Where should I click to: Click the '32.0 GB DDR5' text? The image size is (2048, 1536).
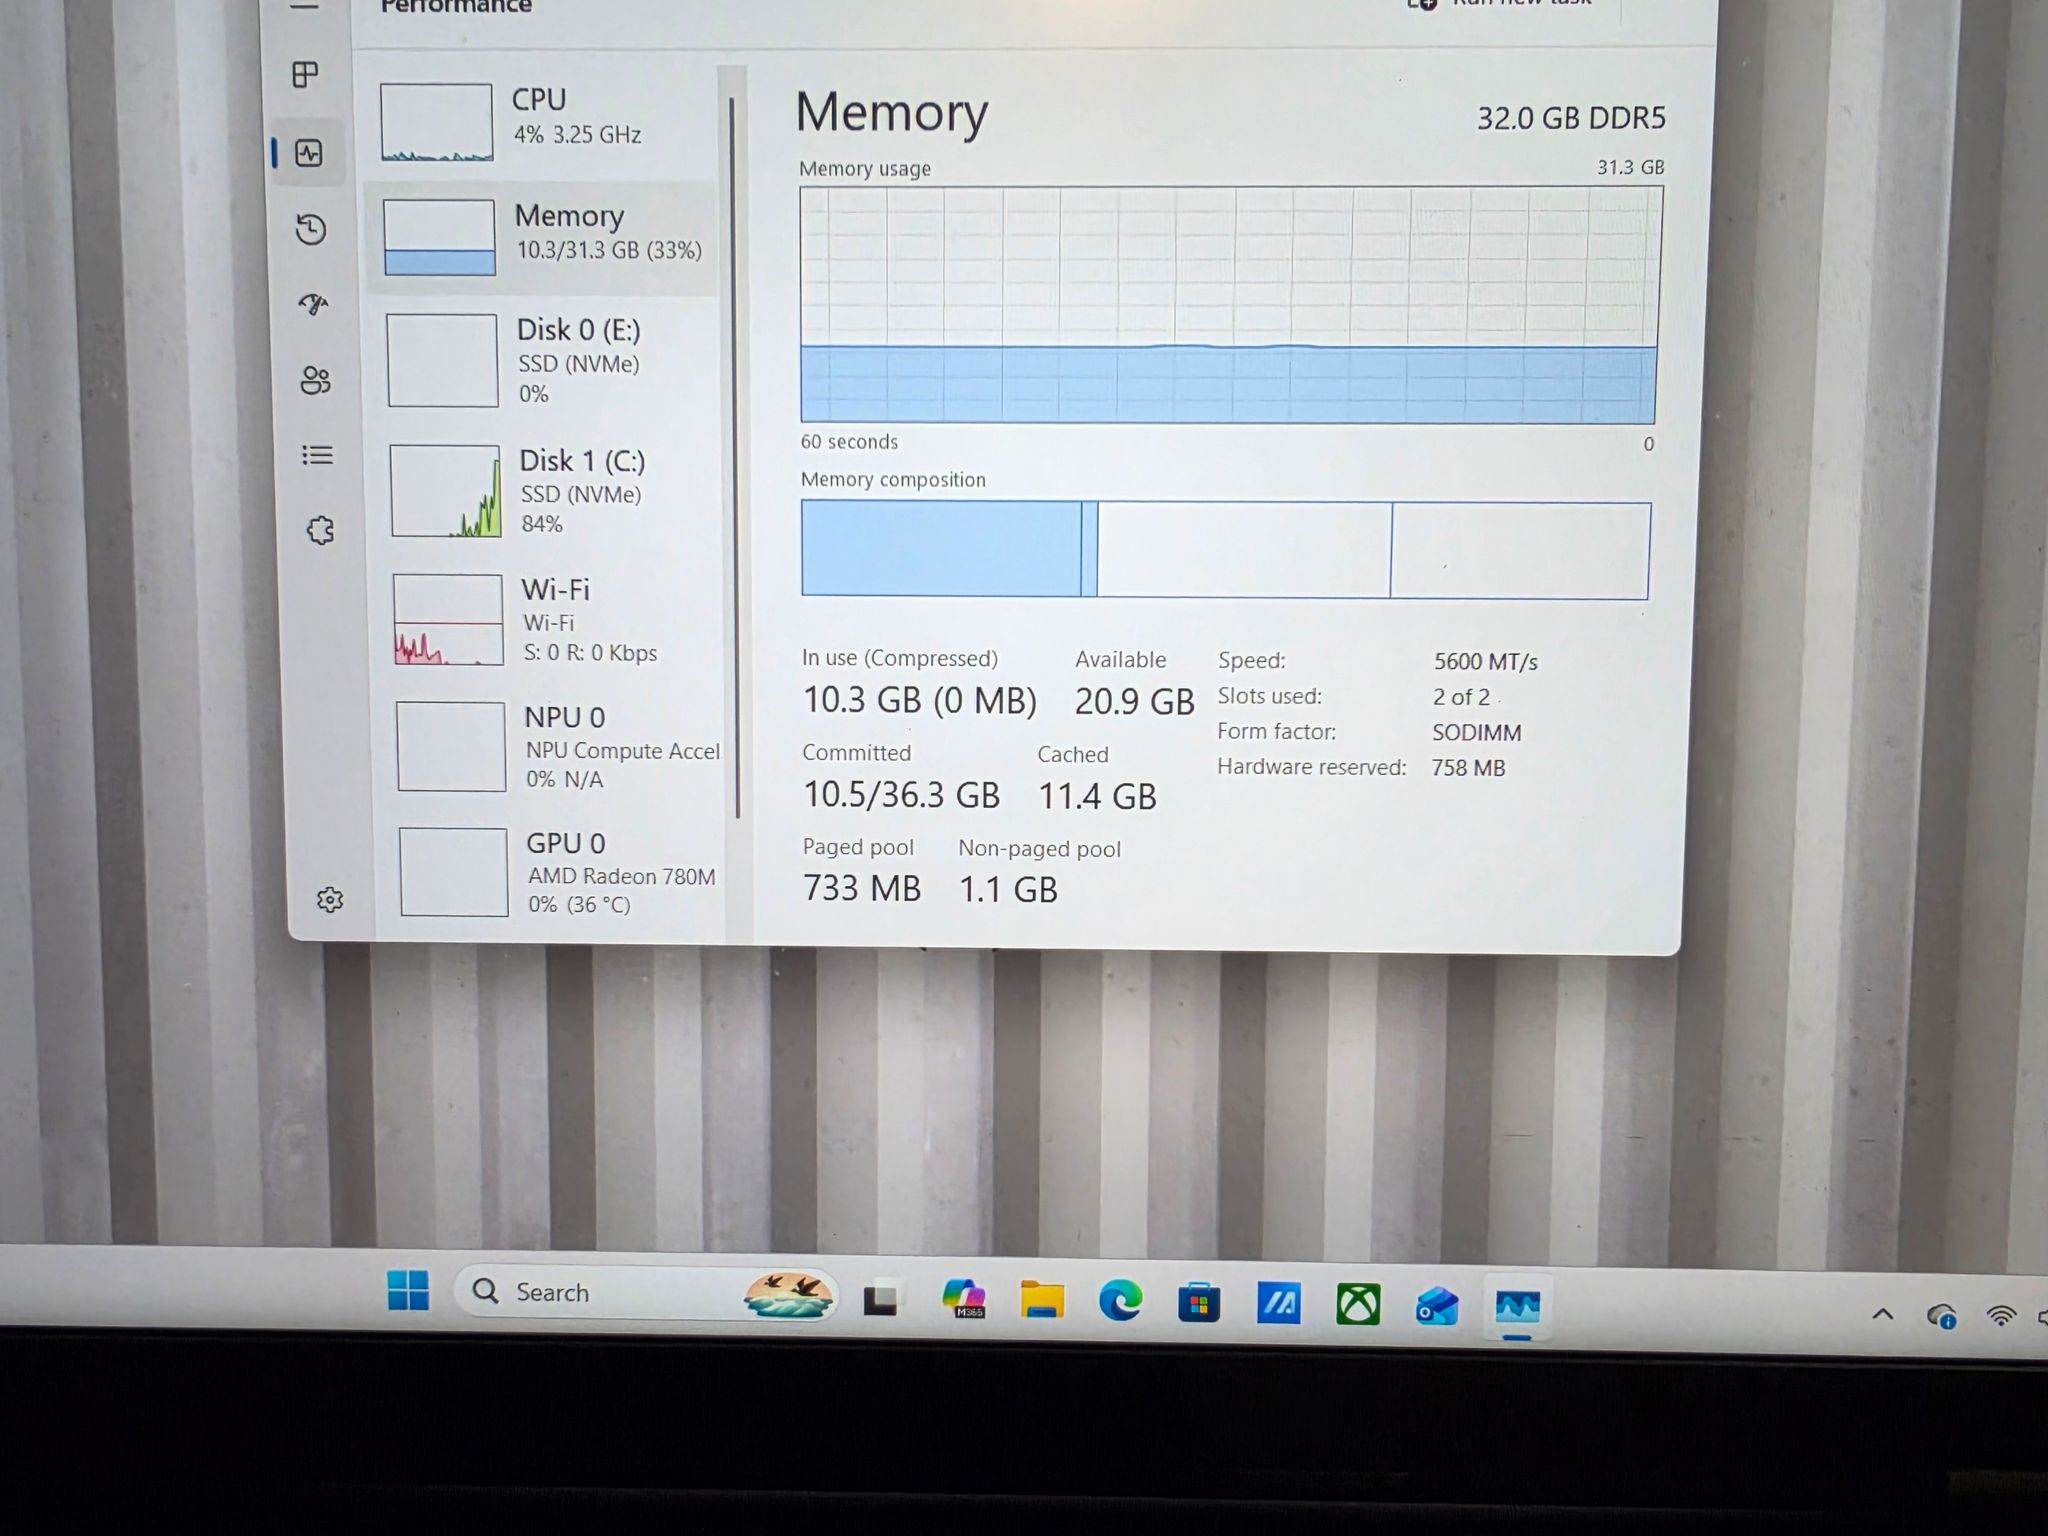tap(1571, 119)
